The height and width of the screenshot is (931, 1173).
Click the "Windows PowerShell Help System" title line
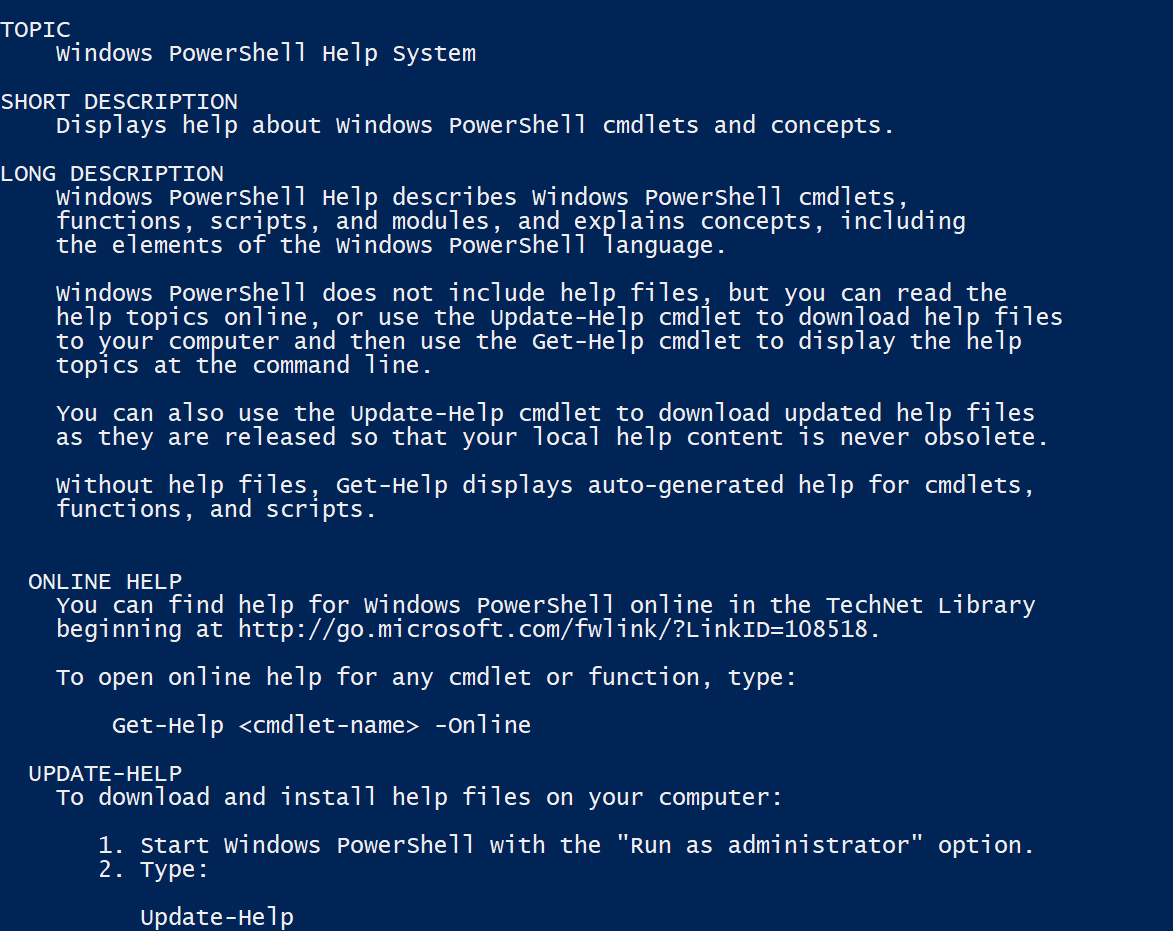(x=266, y=54)
